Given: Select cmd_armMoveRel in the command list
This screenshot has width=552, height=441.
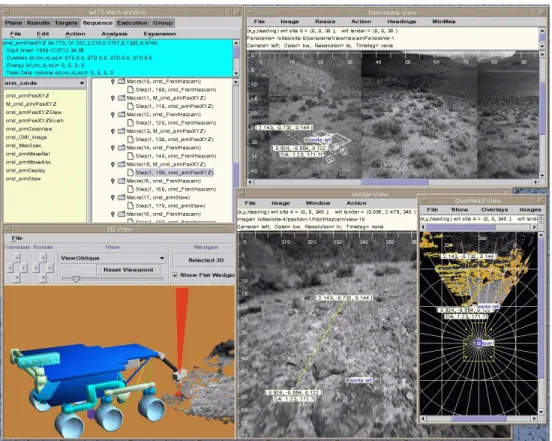Looking at the screenshot, I should (x=28, y=154).
